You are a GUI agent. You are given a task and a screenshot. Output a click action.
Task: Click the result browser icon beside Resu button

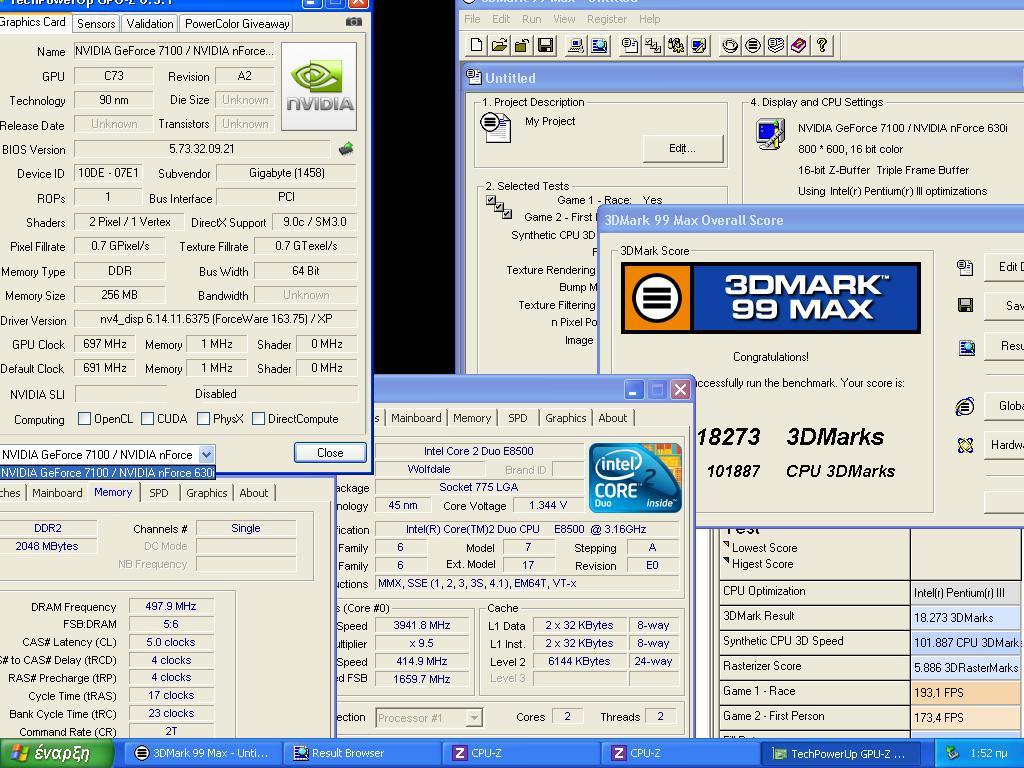967,347
